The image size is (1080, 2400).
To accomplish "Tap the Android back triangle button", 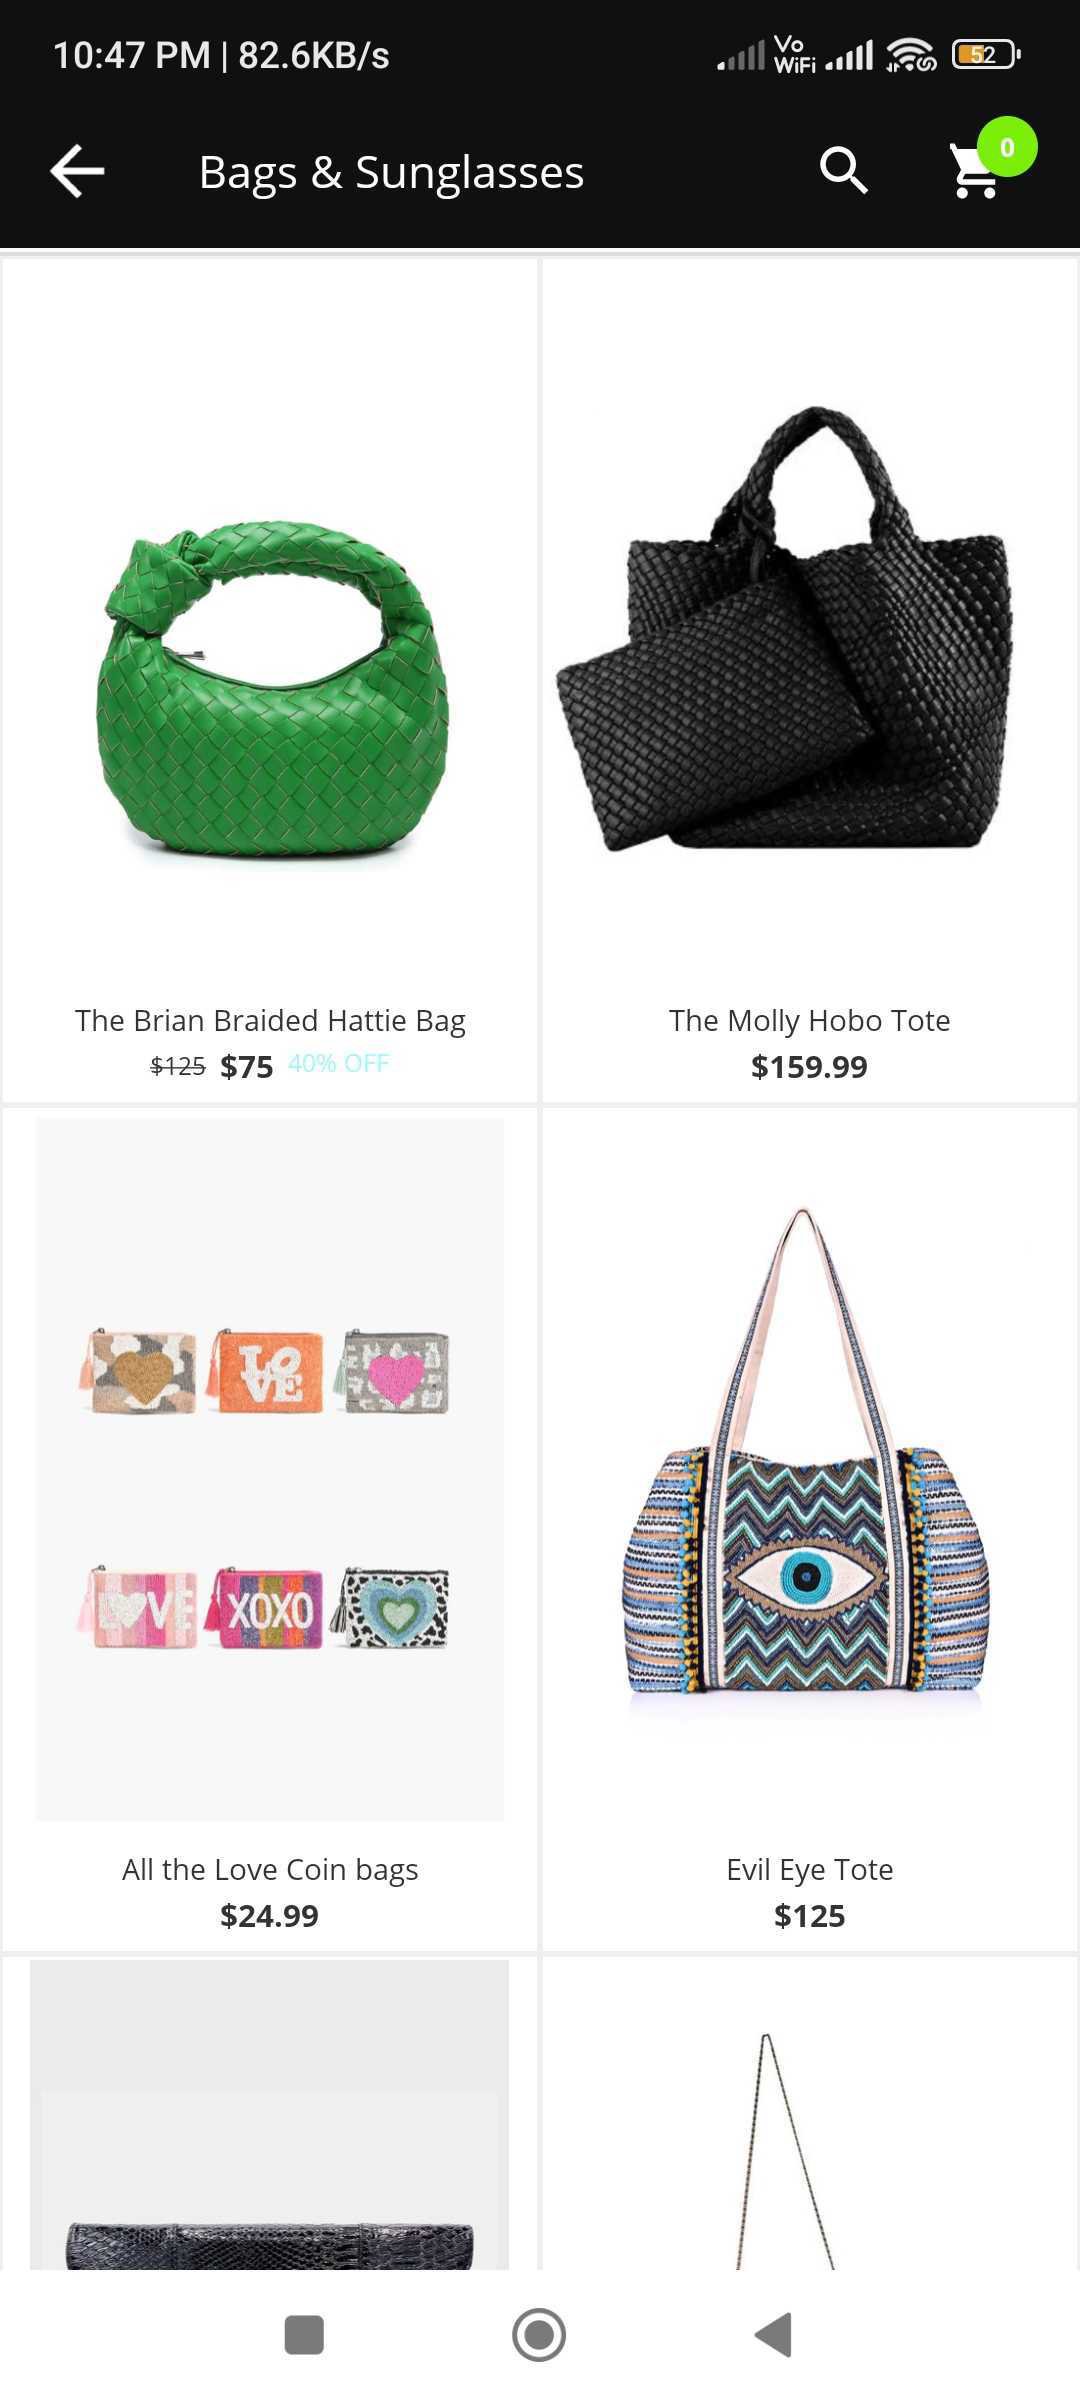I will 773,2335.
